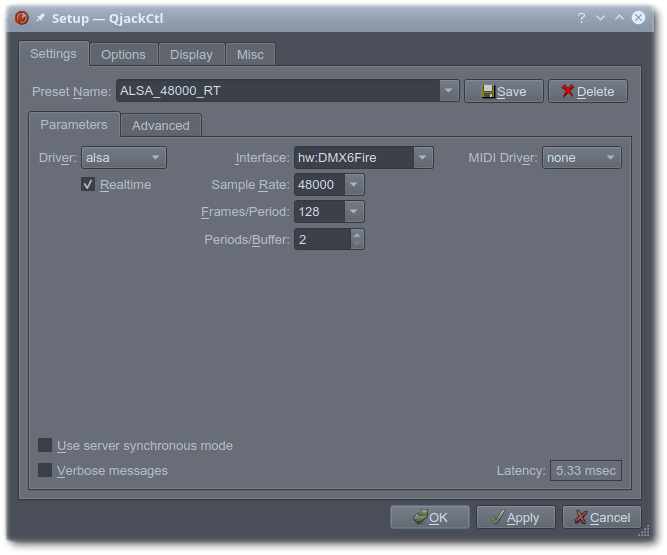Toggle the pin window icon in title bar
This screenshot has height=555, width=667.
click(40, 18)
